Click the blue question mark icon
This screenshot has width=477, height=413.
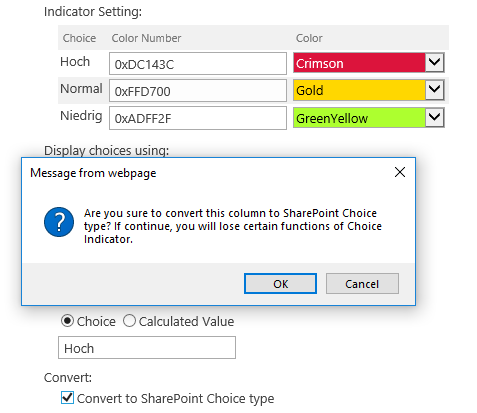tap(59, 222)
